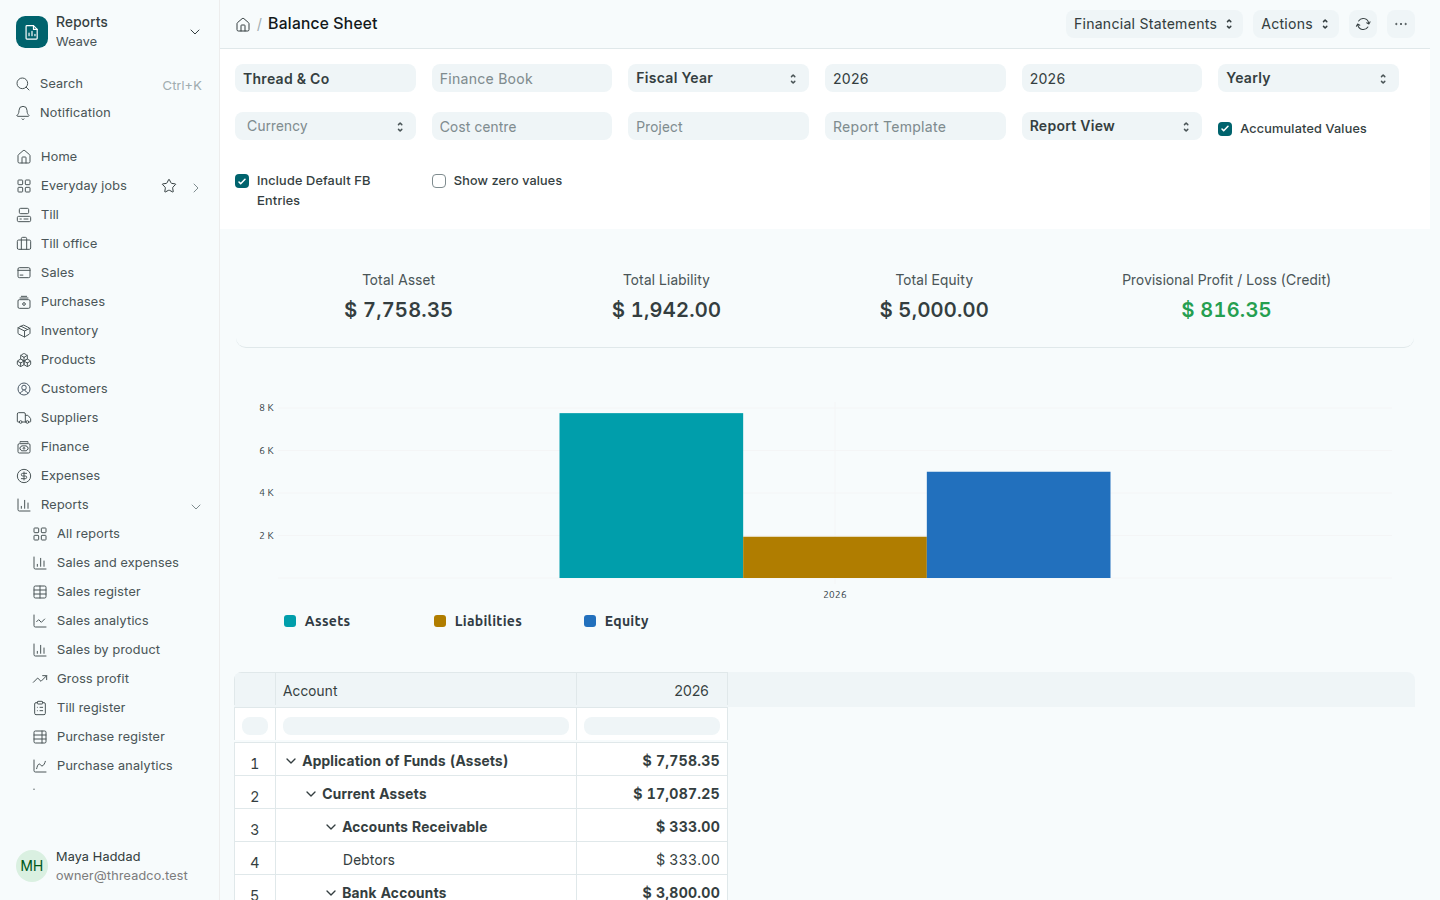Screen dimensions: 1440x900
Task: Toggle the Assets legend swatch
Action: coord(290,621)
